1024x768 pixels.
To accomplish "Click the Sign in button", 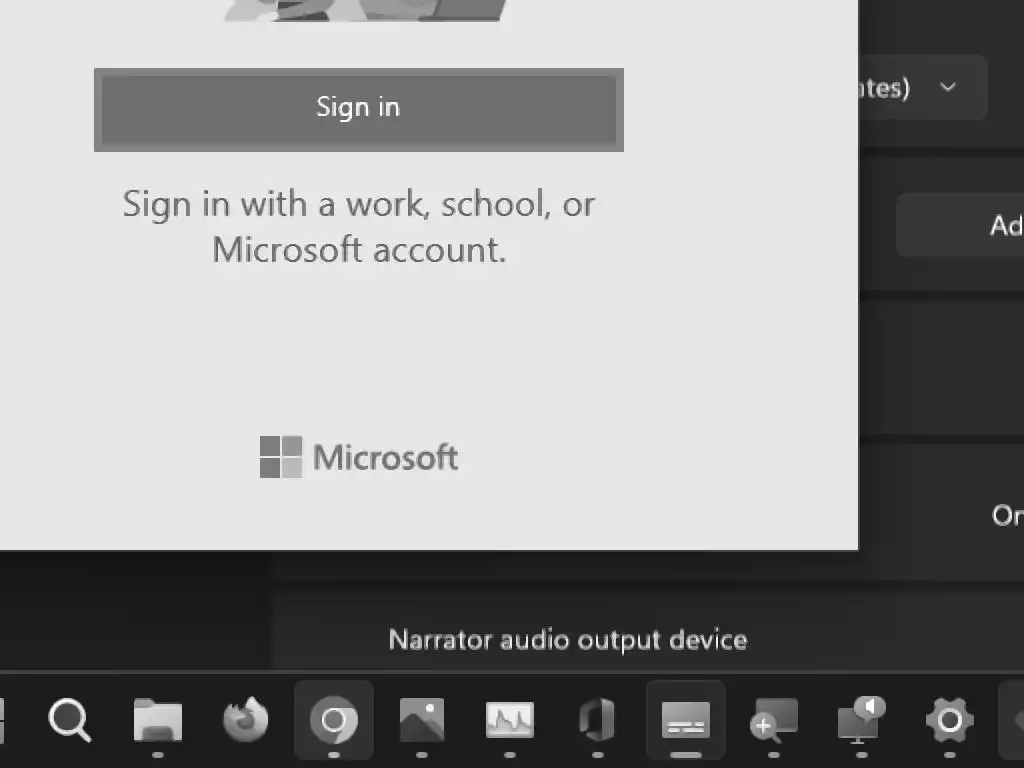I will [359, 110].
